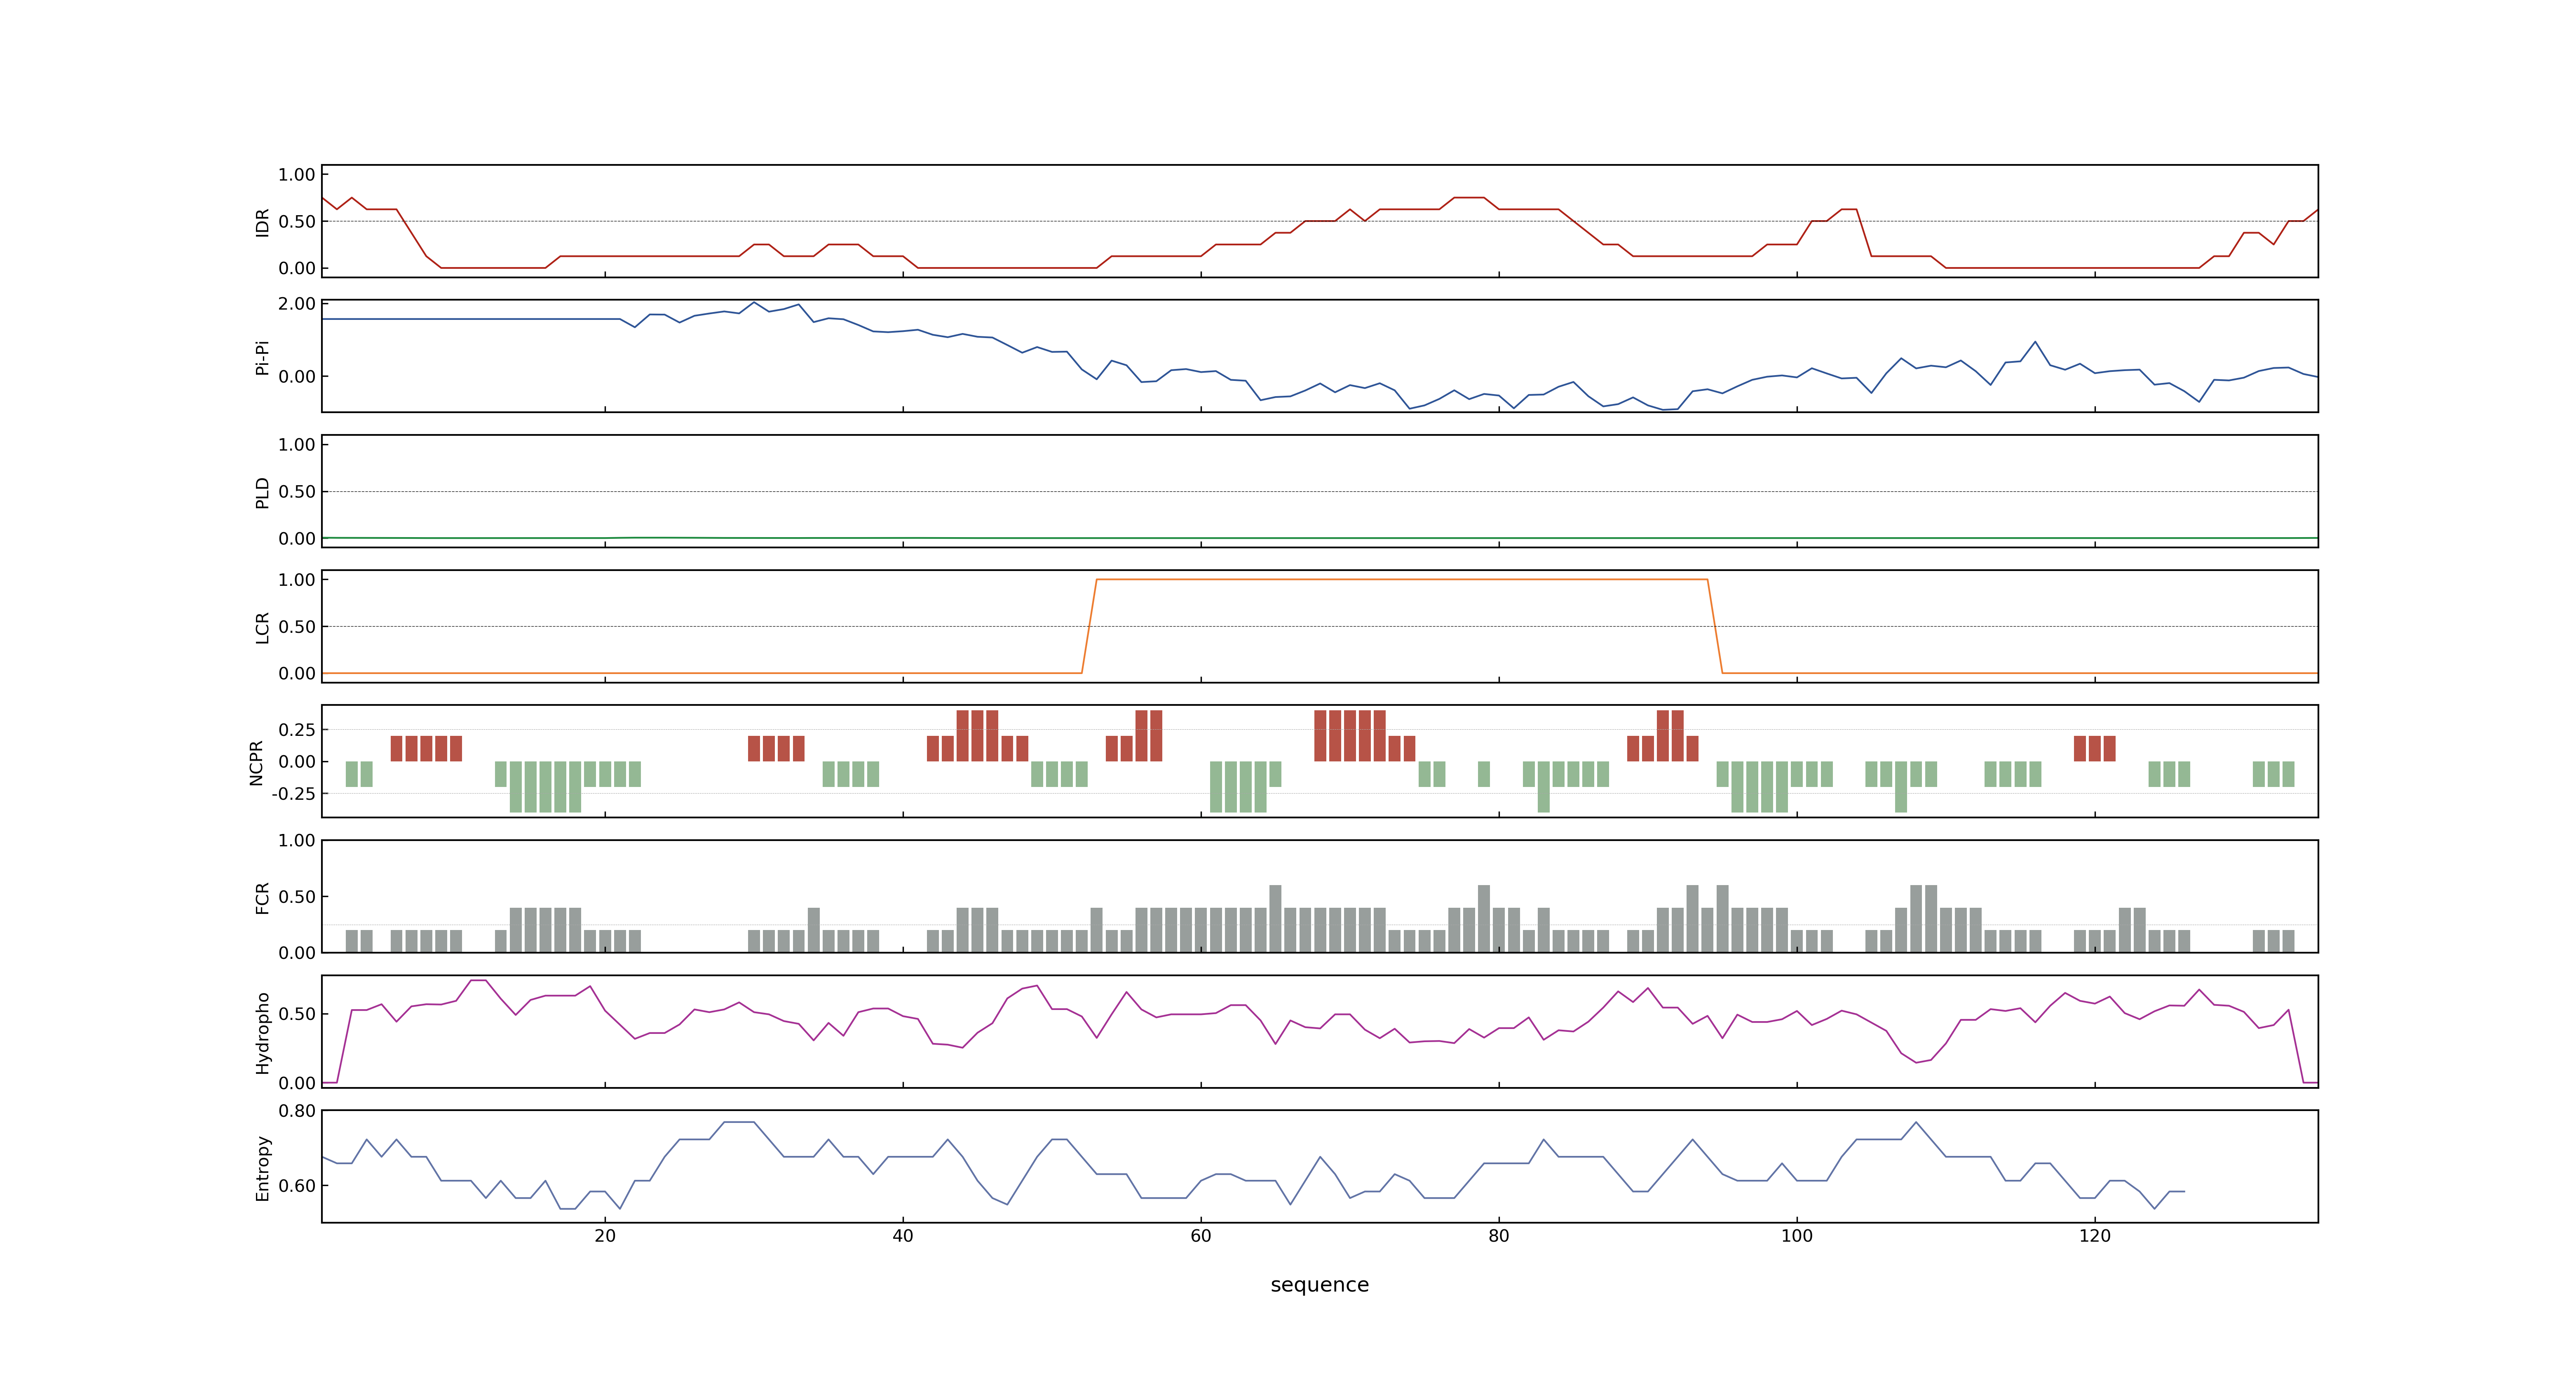Click x-axis tick label 120

coord(2095,1236)
